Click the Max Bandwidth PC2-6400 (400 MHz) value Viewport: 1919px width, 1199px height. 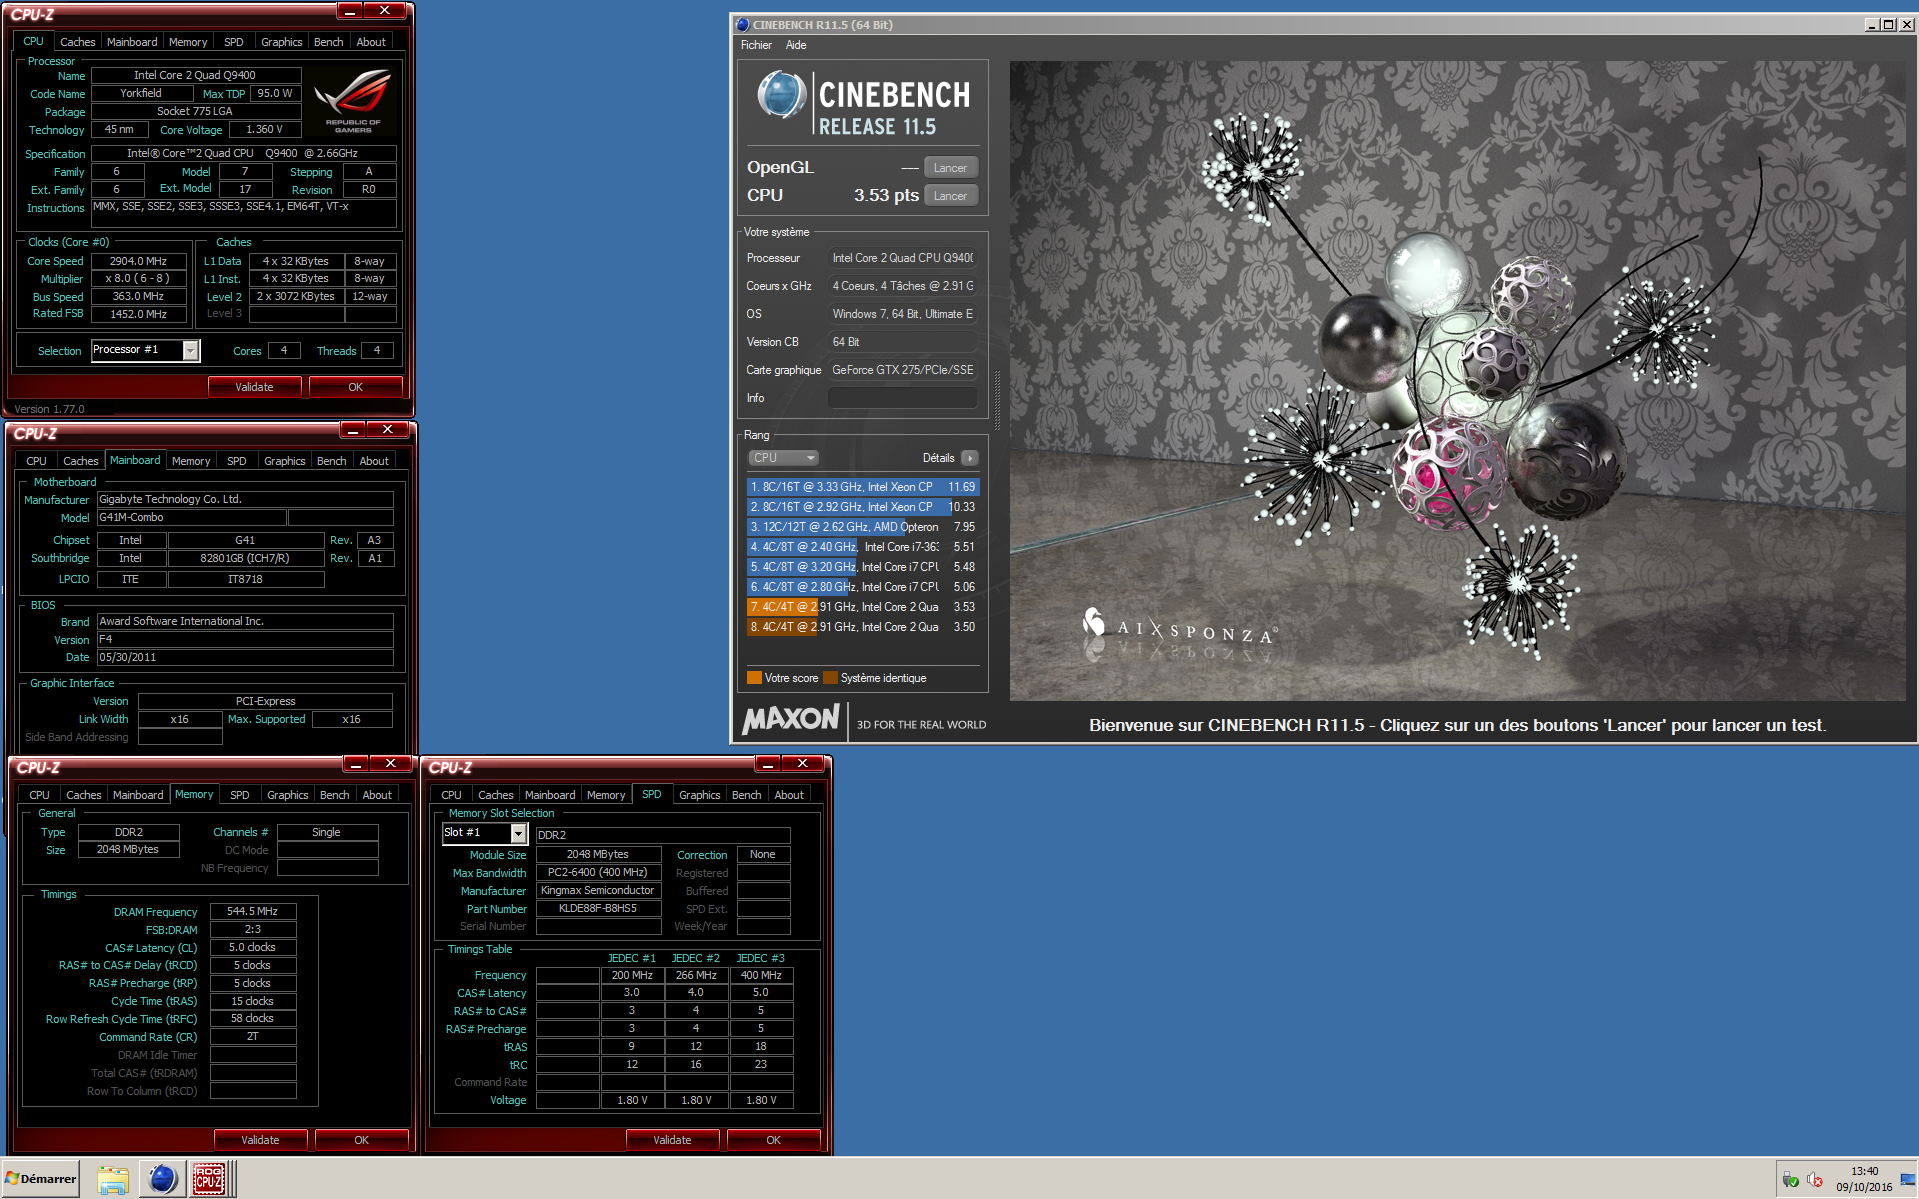[x=598, y=873]
